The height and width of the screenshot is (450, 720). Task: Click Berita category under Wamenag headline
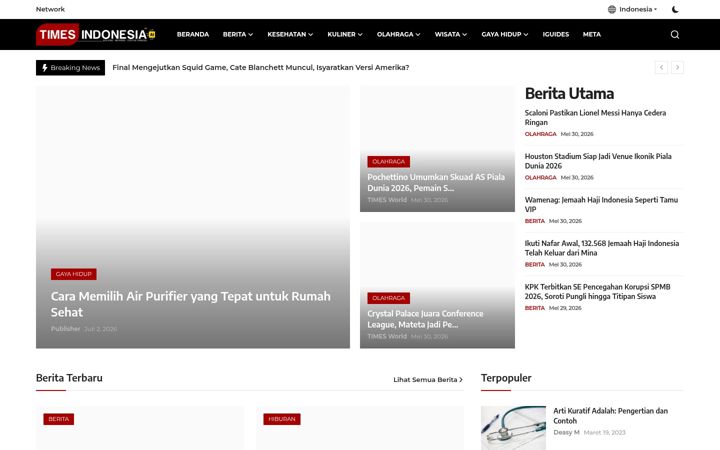coord(534,221)
